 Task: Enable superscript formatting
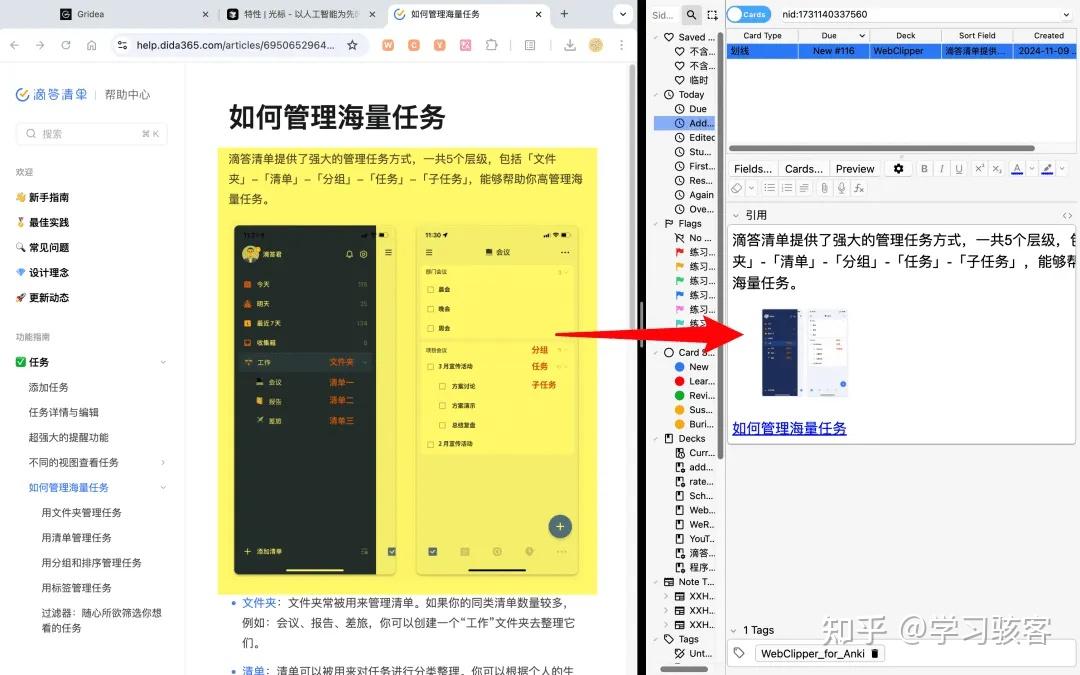pyautogui.click(x=980, y=169)
